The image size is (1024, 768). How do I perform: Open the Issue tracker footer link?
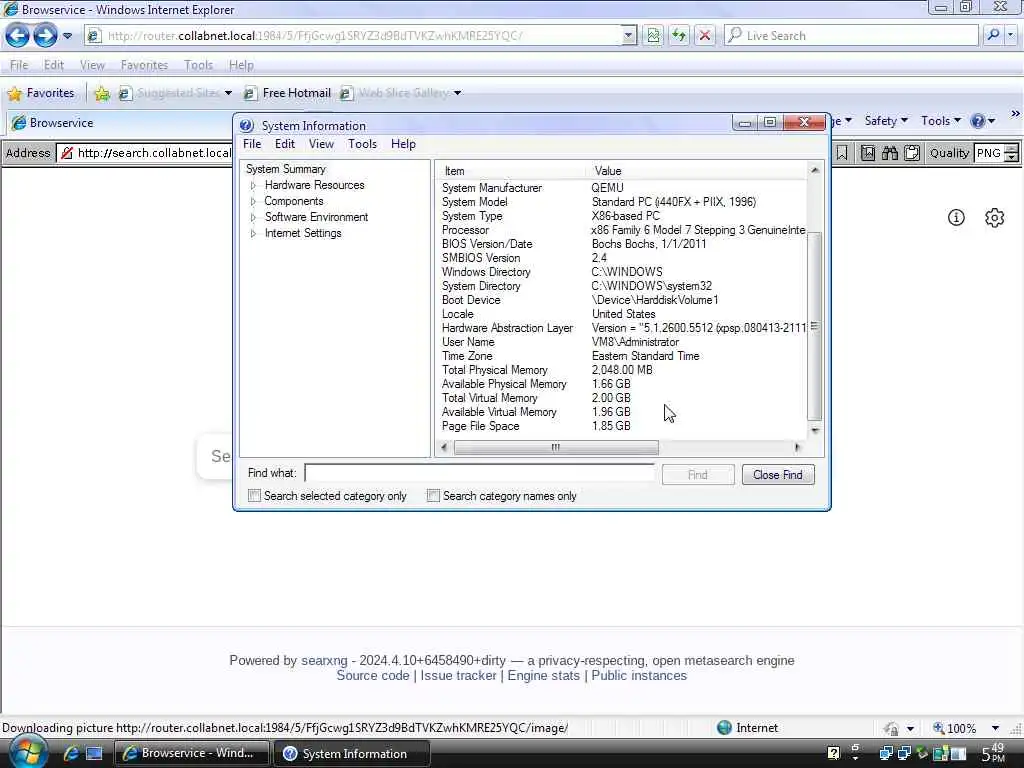click(x=458, y=676)
